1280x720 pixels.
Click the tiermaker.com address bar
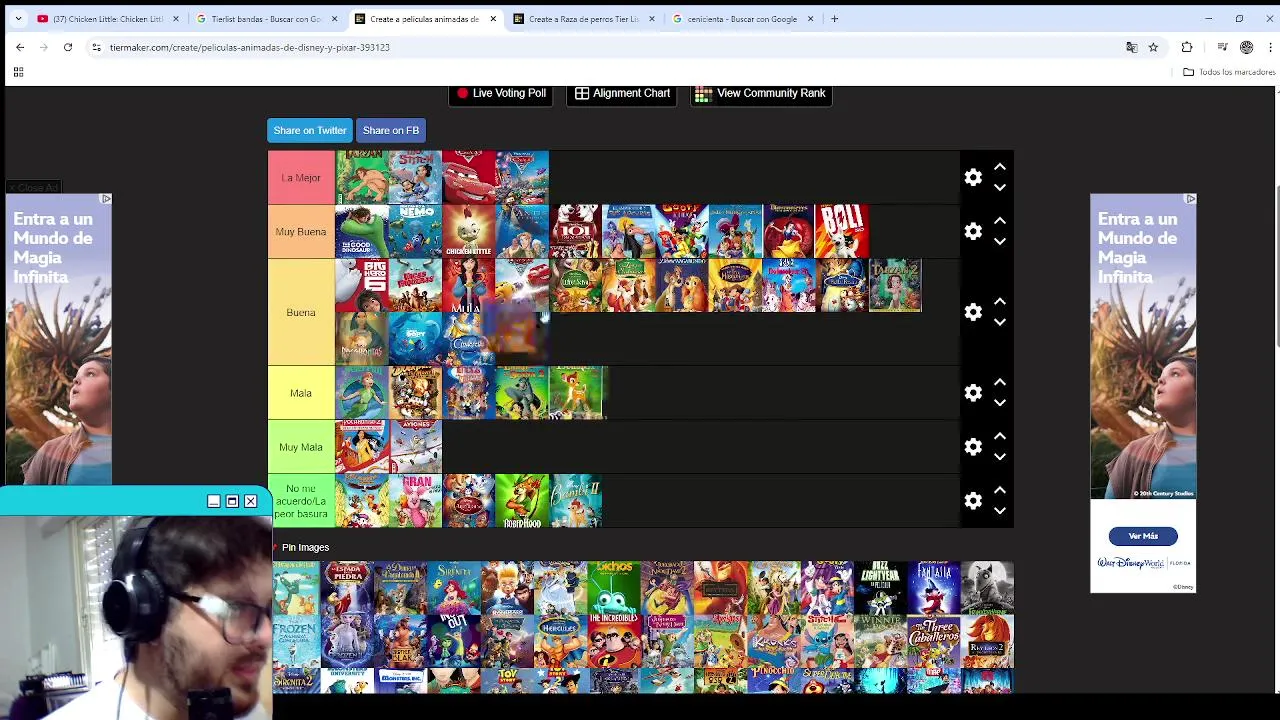coord(600,47)
